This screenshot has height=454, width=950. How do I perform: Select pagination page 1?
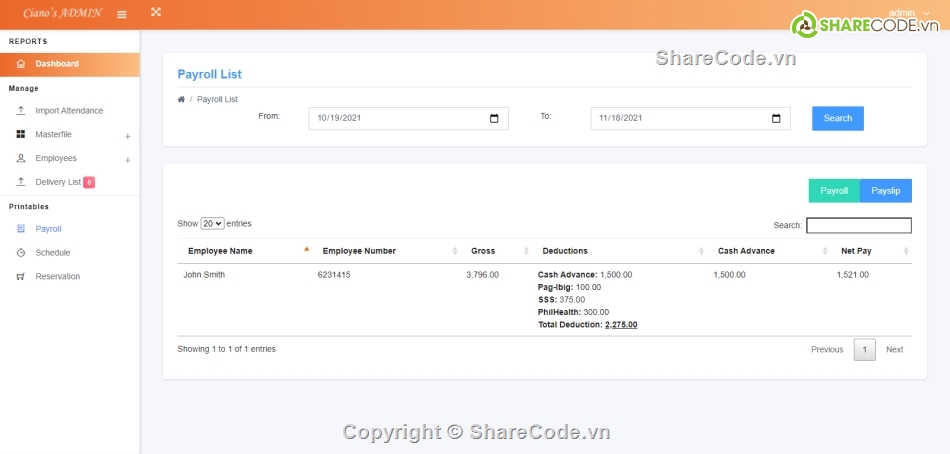[865, 350]
